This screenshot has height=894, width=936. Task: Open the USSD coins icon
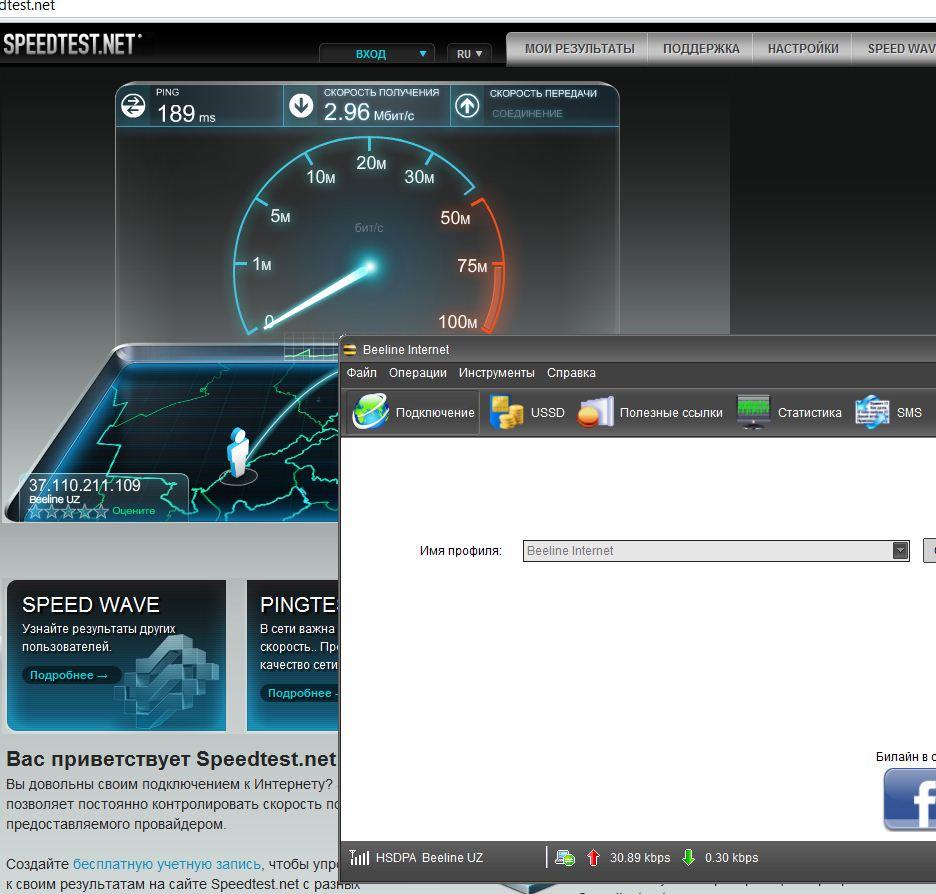(x=507, y=412)
